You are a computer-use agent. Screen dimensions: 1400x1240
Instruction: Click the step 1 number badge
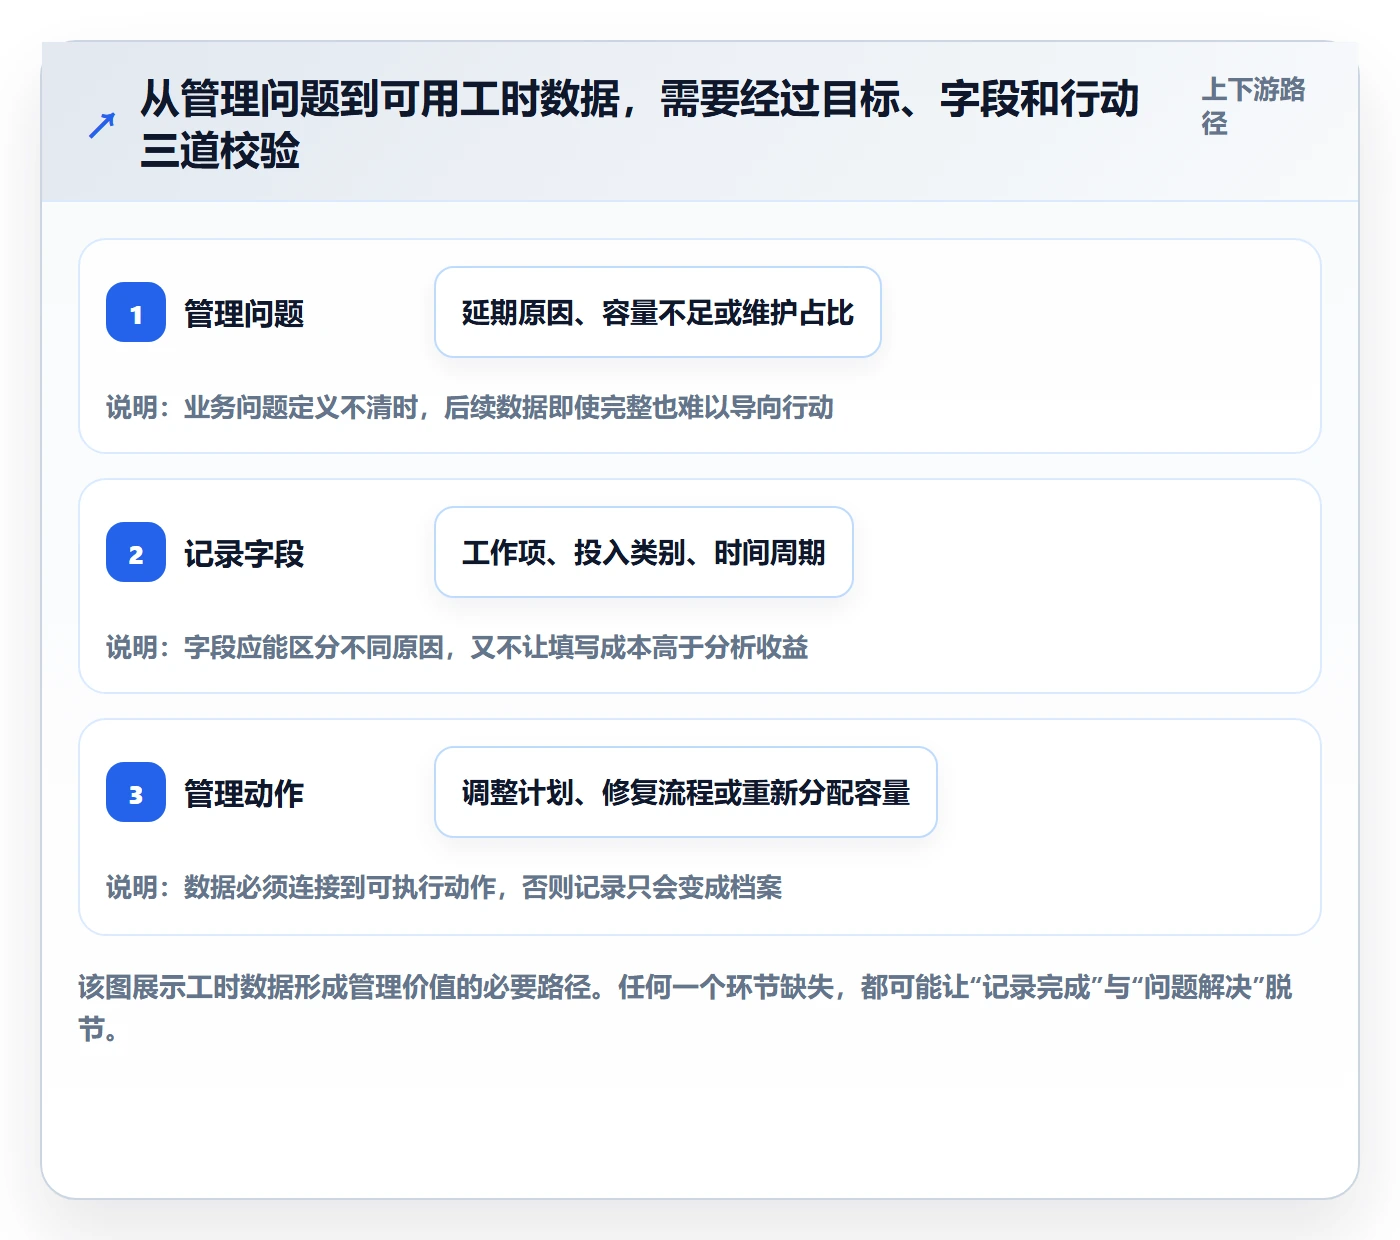coord(136,312)
